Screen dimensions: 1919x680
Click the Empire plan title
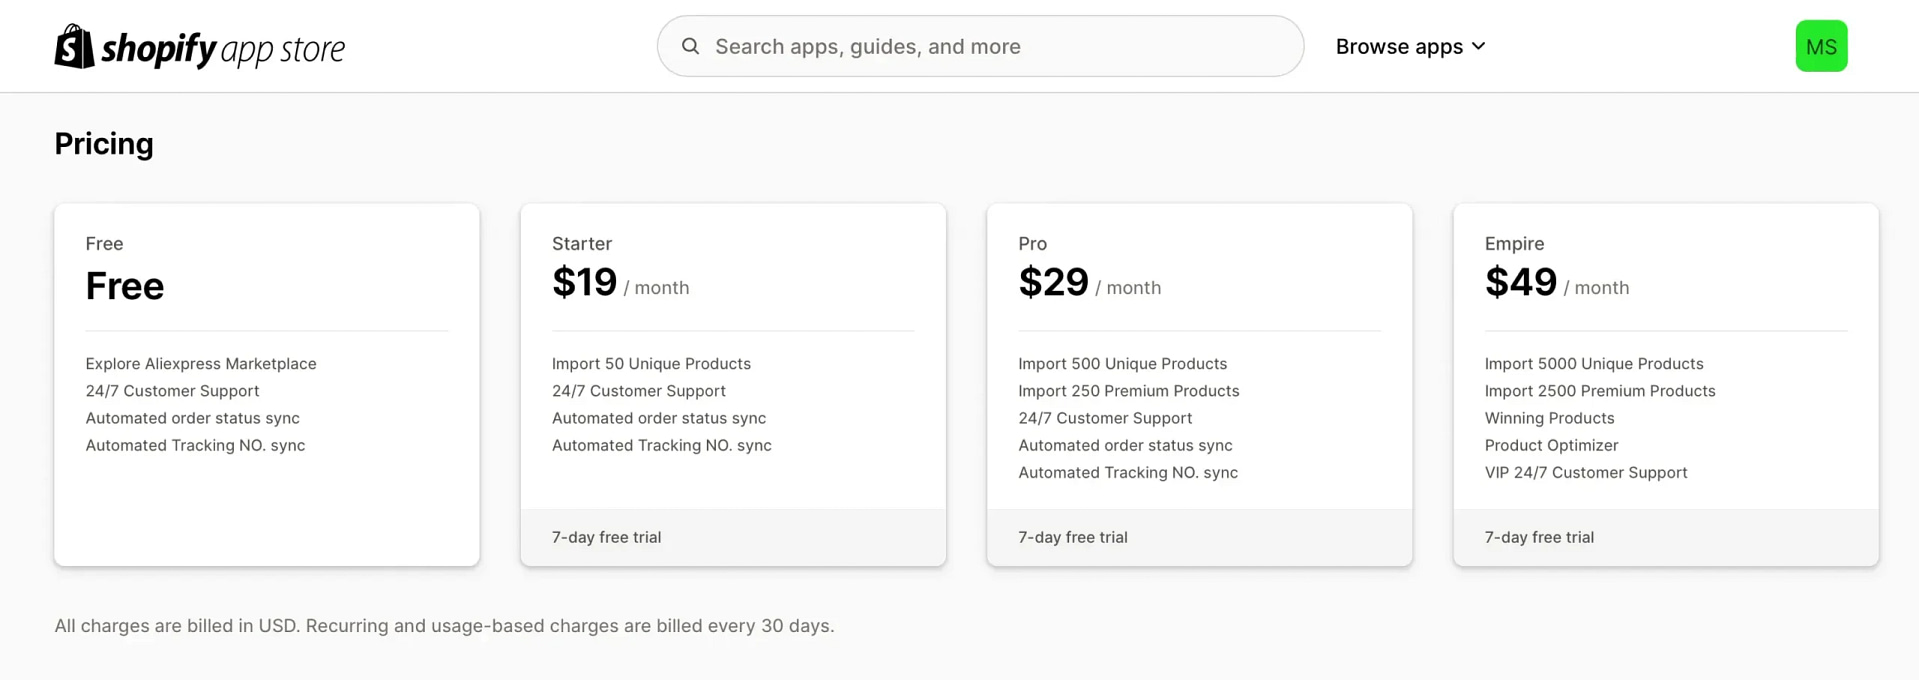pos(1514,243)
